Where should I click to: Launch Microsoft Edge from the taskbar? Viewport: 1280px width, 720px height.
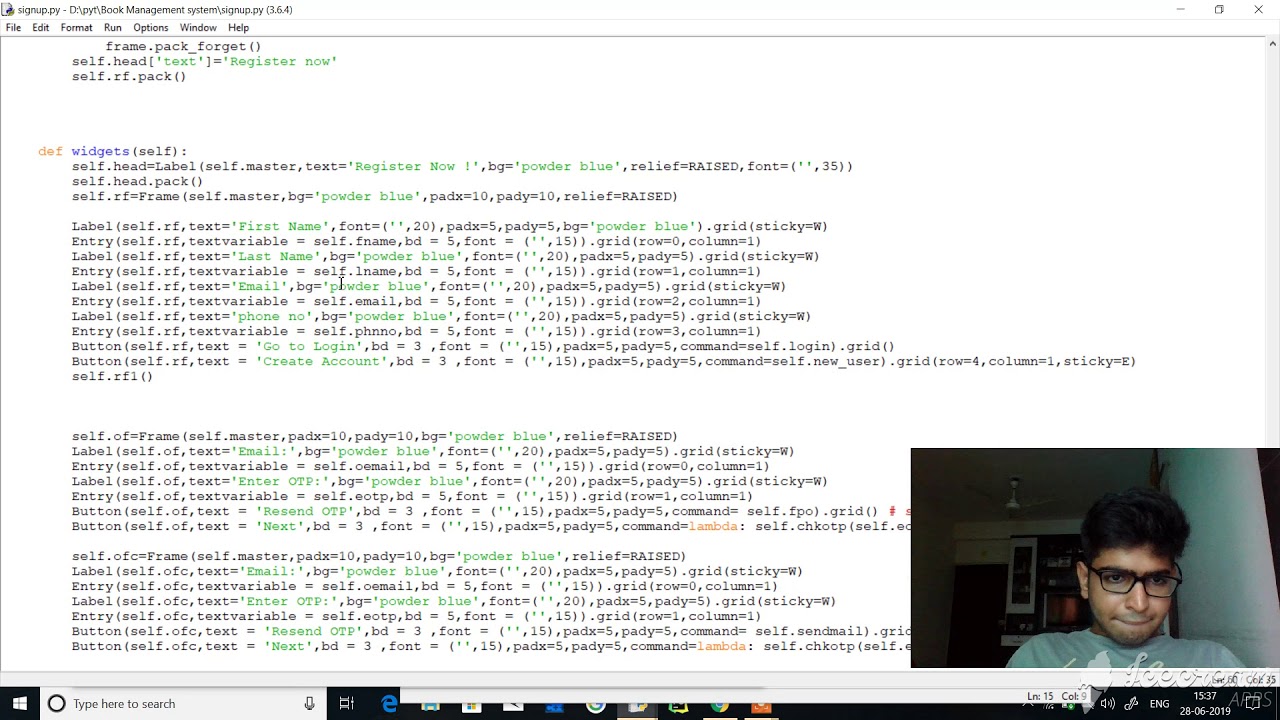click(x=389, y=704)
